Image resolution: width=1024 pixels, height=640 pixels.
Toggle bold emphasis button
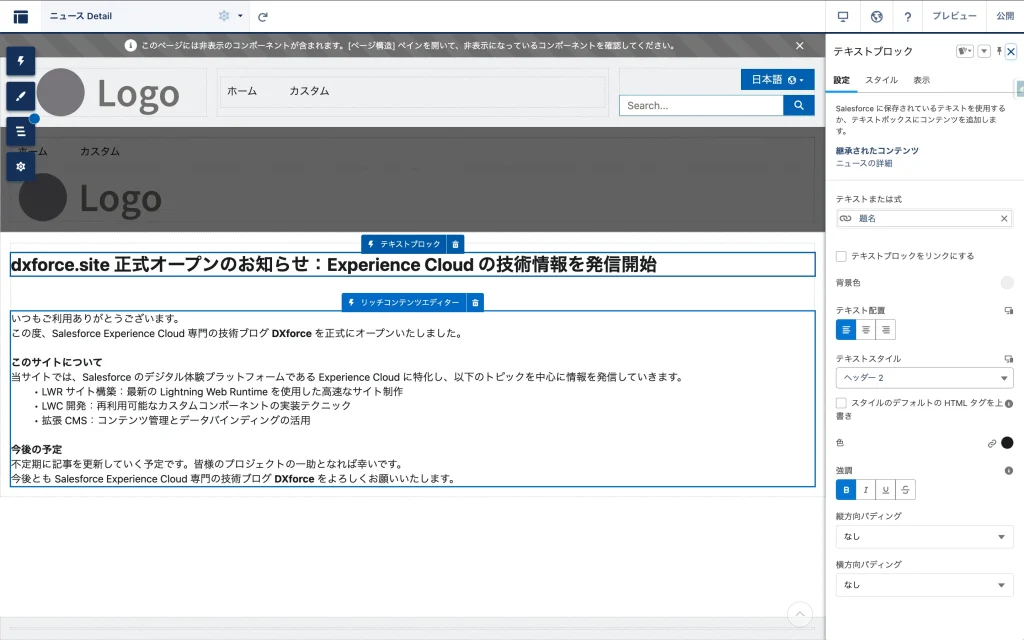click(x=846, y=490)
